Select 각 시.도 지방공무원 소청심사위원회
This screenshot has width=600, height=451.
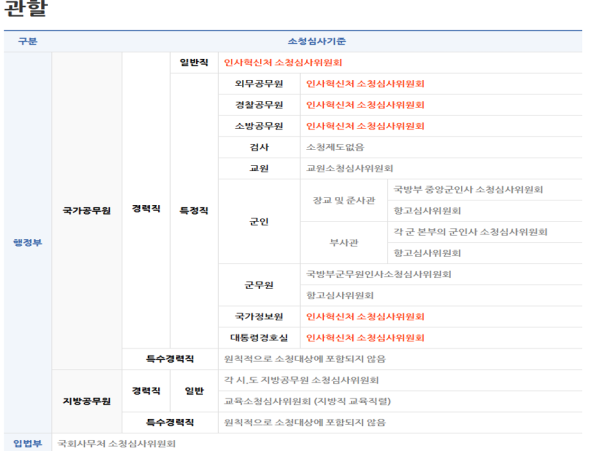302,380
